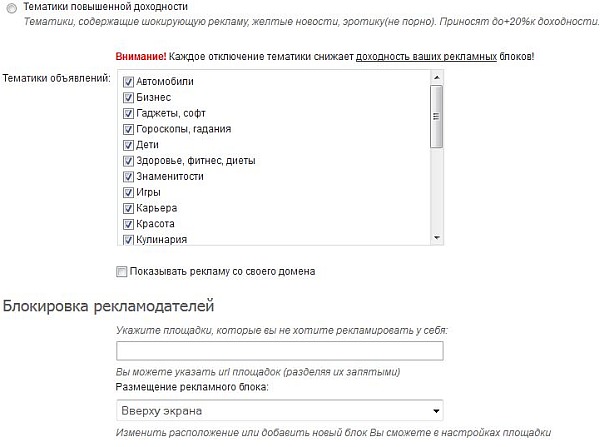600x447 pixels.
Task: Select the Тематики повышенной доходности radio button
Action: tap(11, 6)
